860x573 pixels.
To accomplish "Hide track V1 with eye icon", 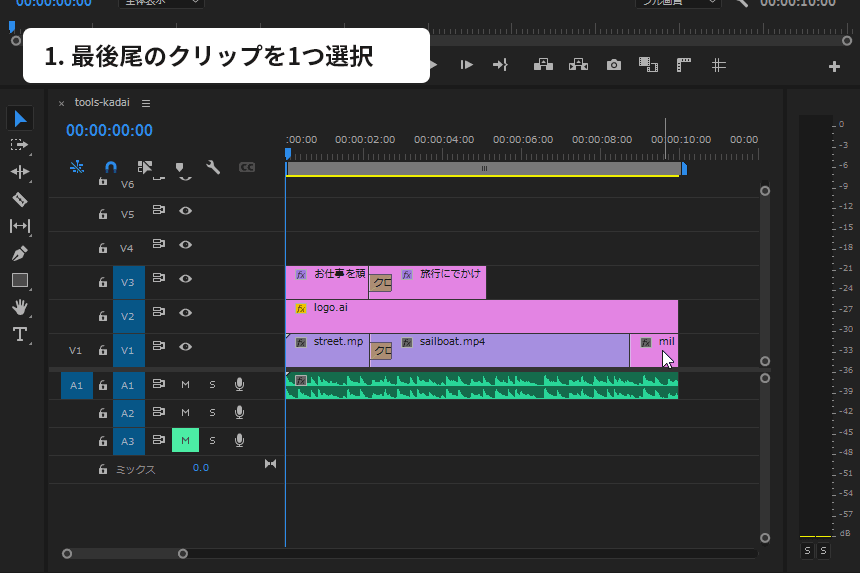I will pyautogui.click(x=185, y=347).
